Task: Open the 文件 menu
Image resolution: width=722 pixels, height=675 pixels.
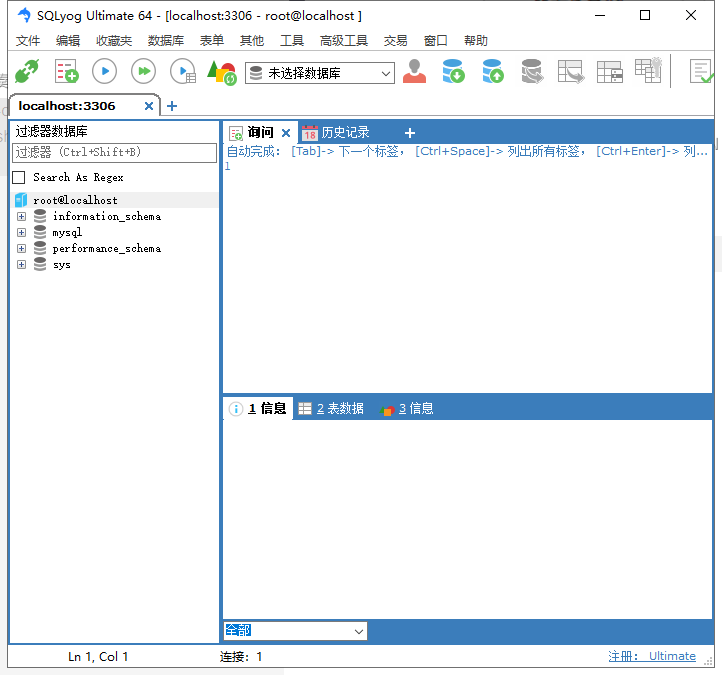Action: 28,41
